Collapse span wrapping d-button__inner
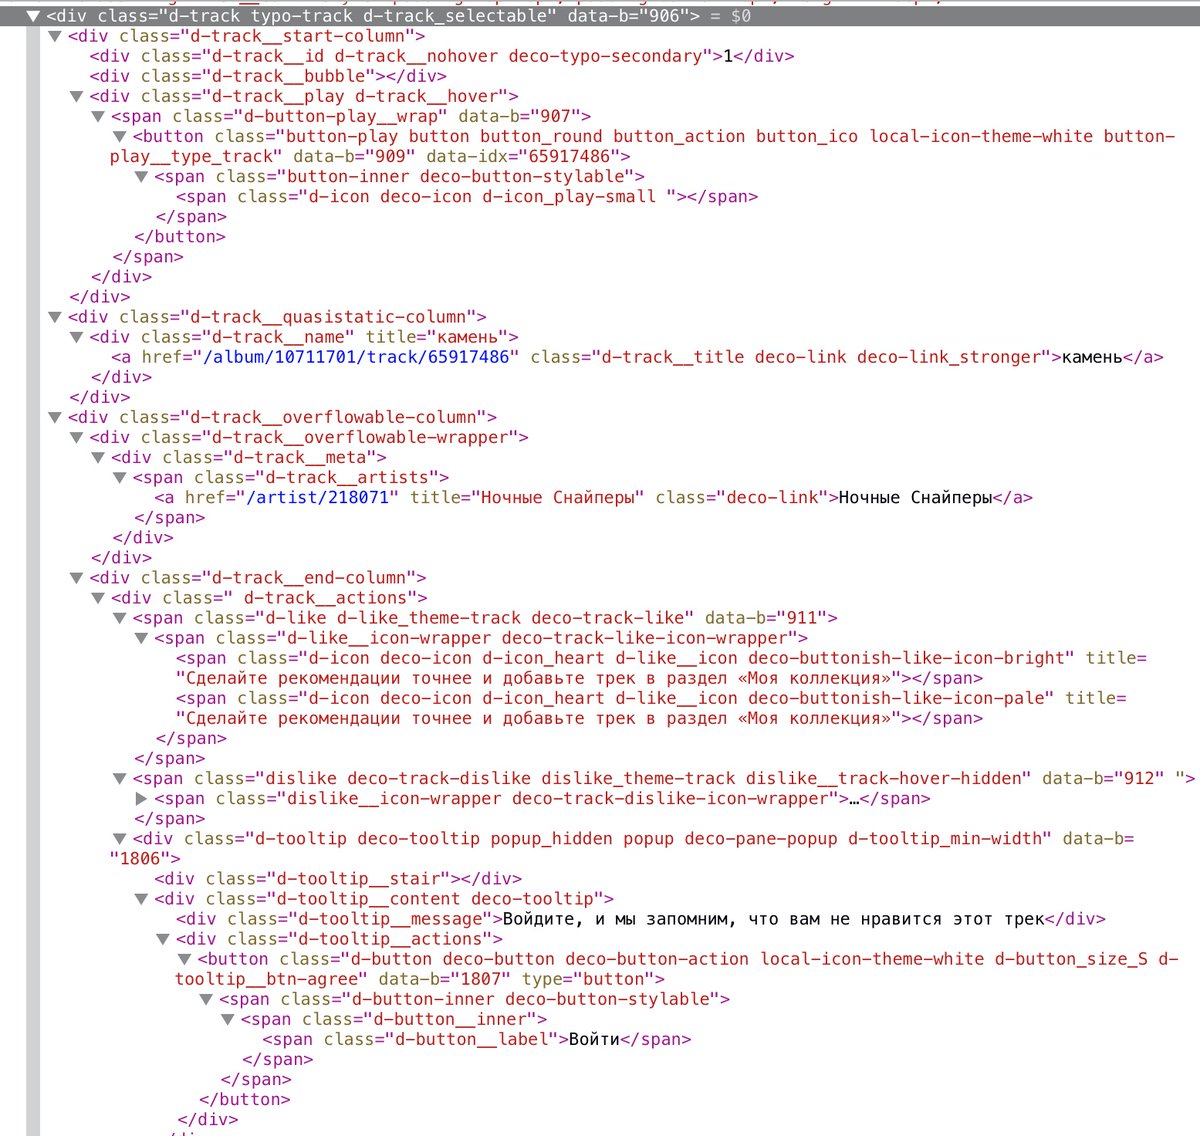 pyautogui.click(x=207, y=999)
